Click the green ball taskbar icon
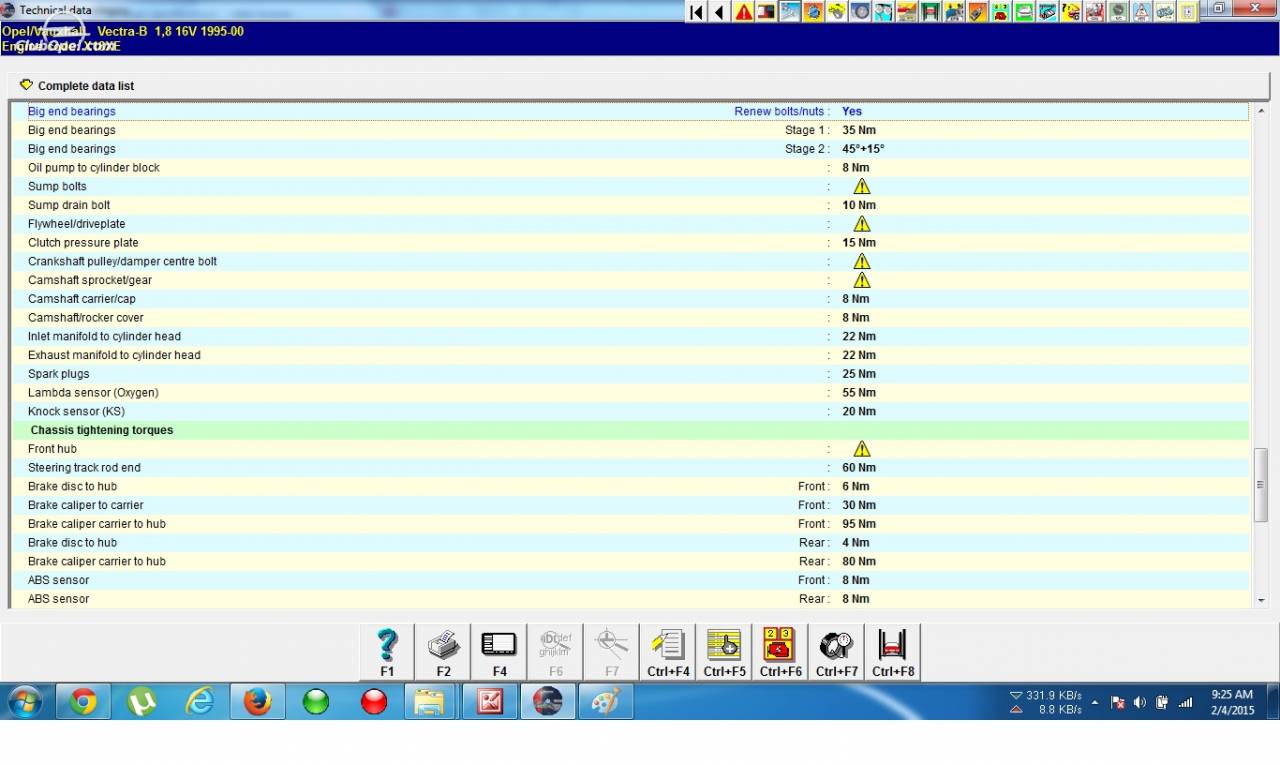 click(316, 702)
